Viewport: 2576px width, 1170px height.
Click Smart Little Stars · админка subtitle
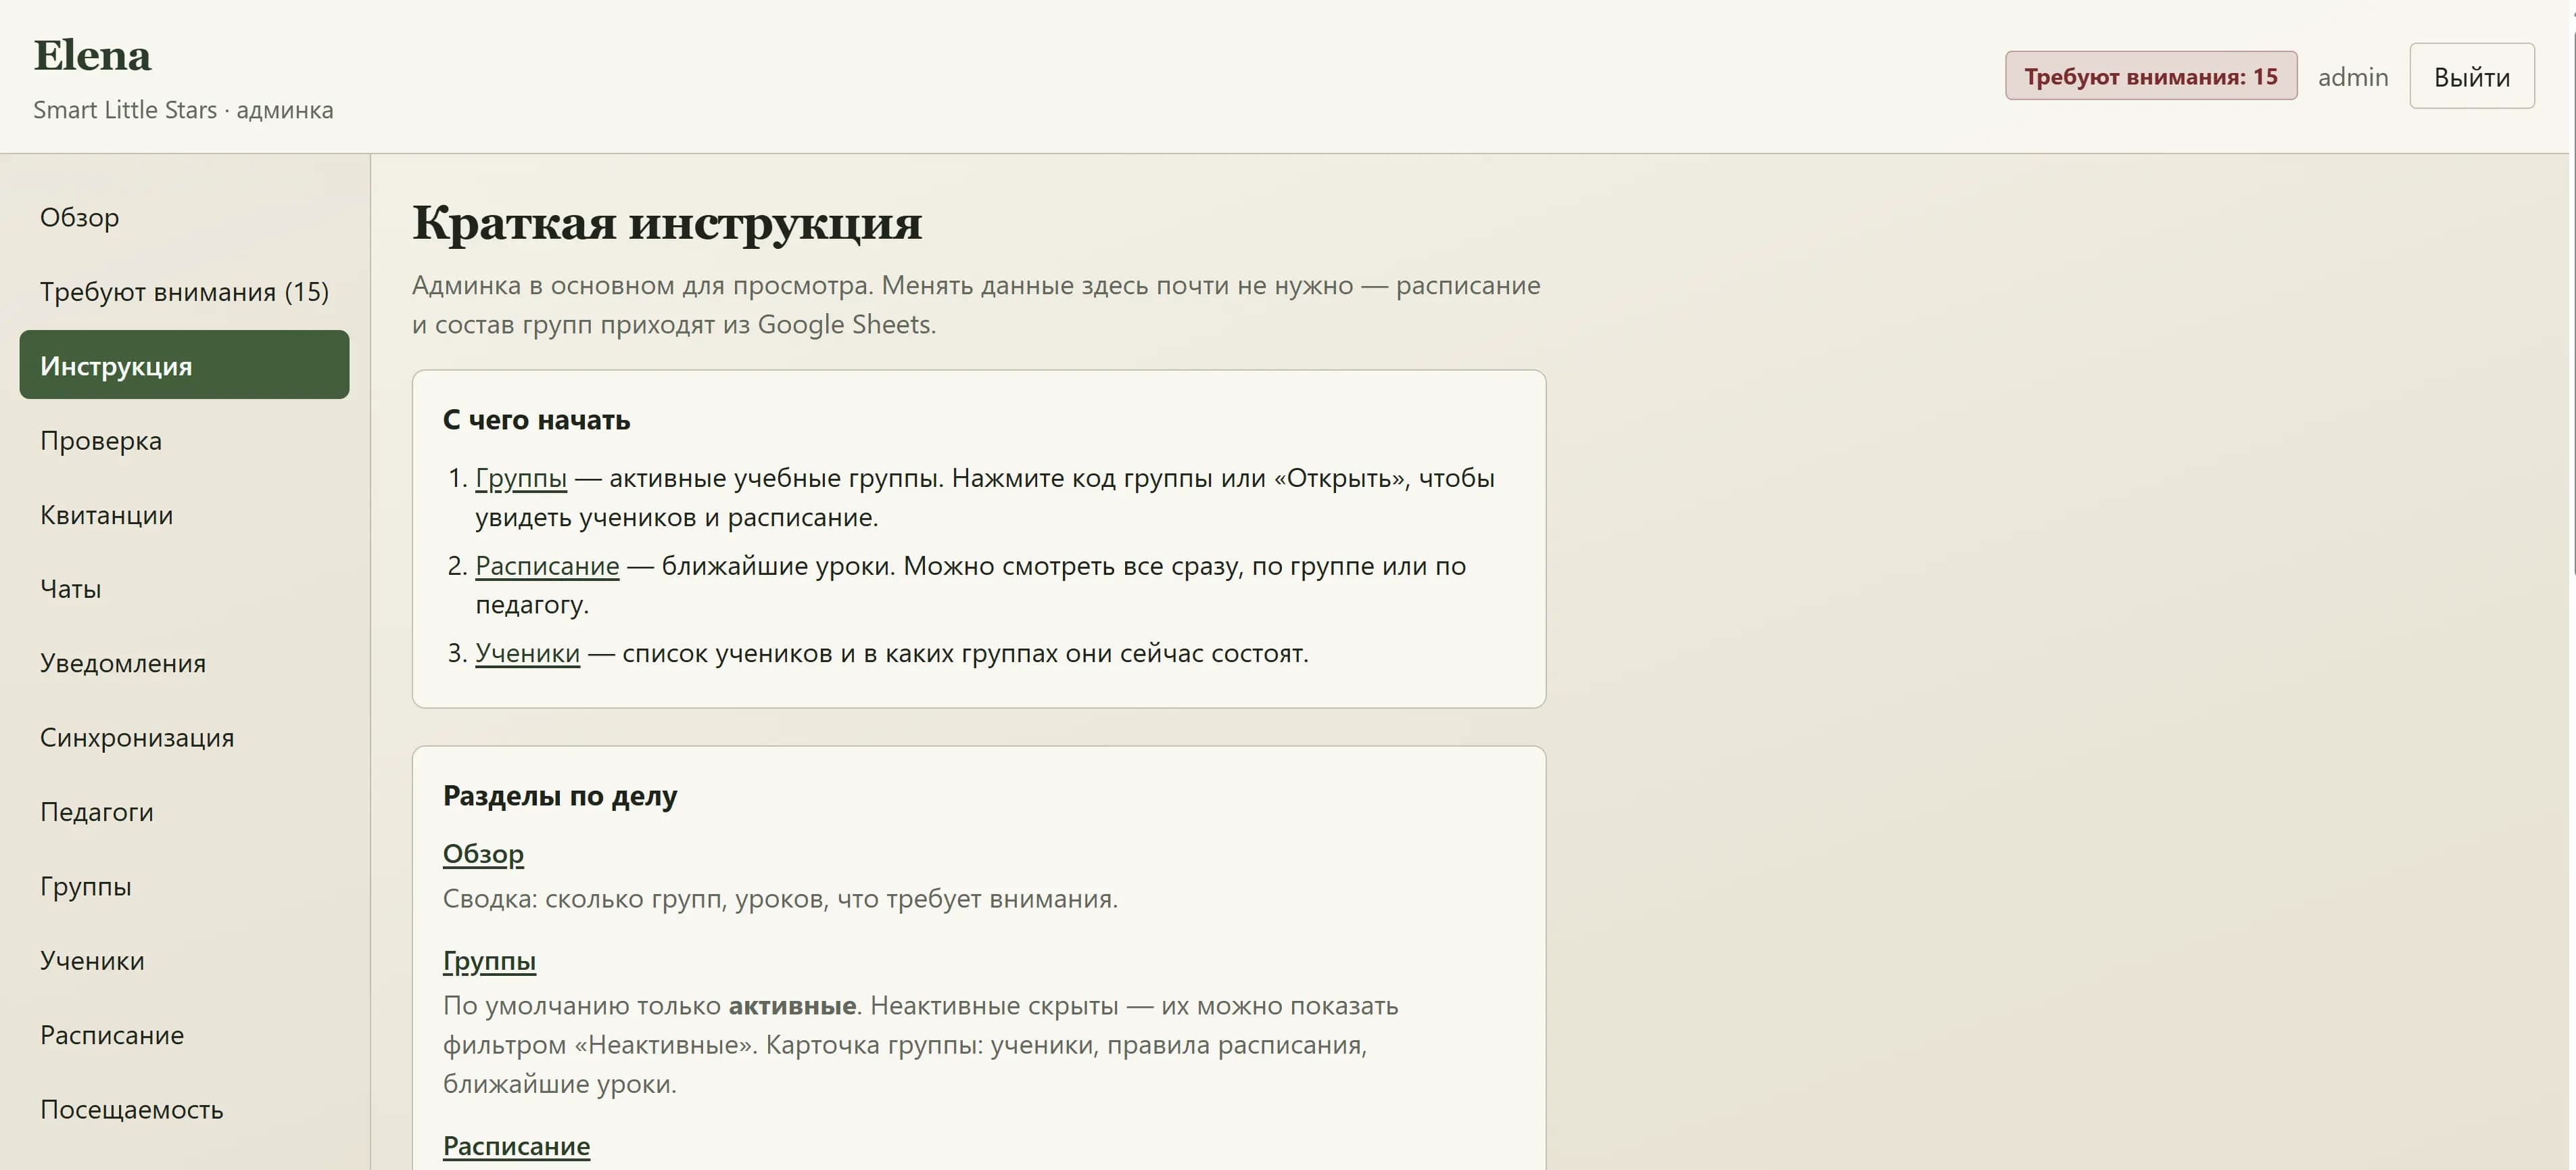click(x=183, y=110)
